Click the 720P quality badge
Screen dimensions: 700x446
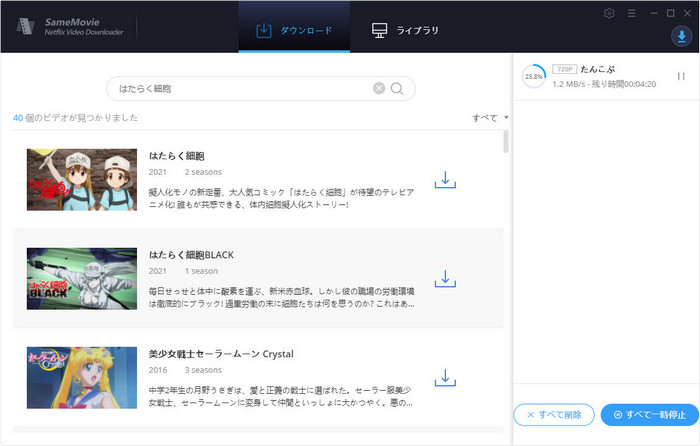(564, 69)
